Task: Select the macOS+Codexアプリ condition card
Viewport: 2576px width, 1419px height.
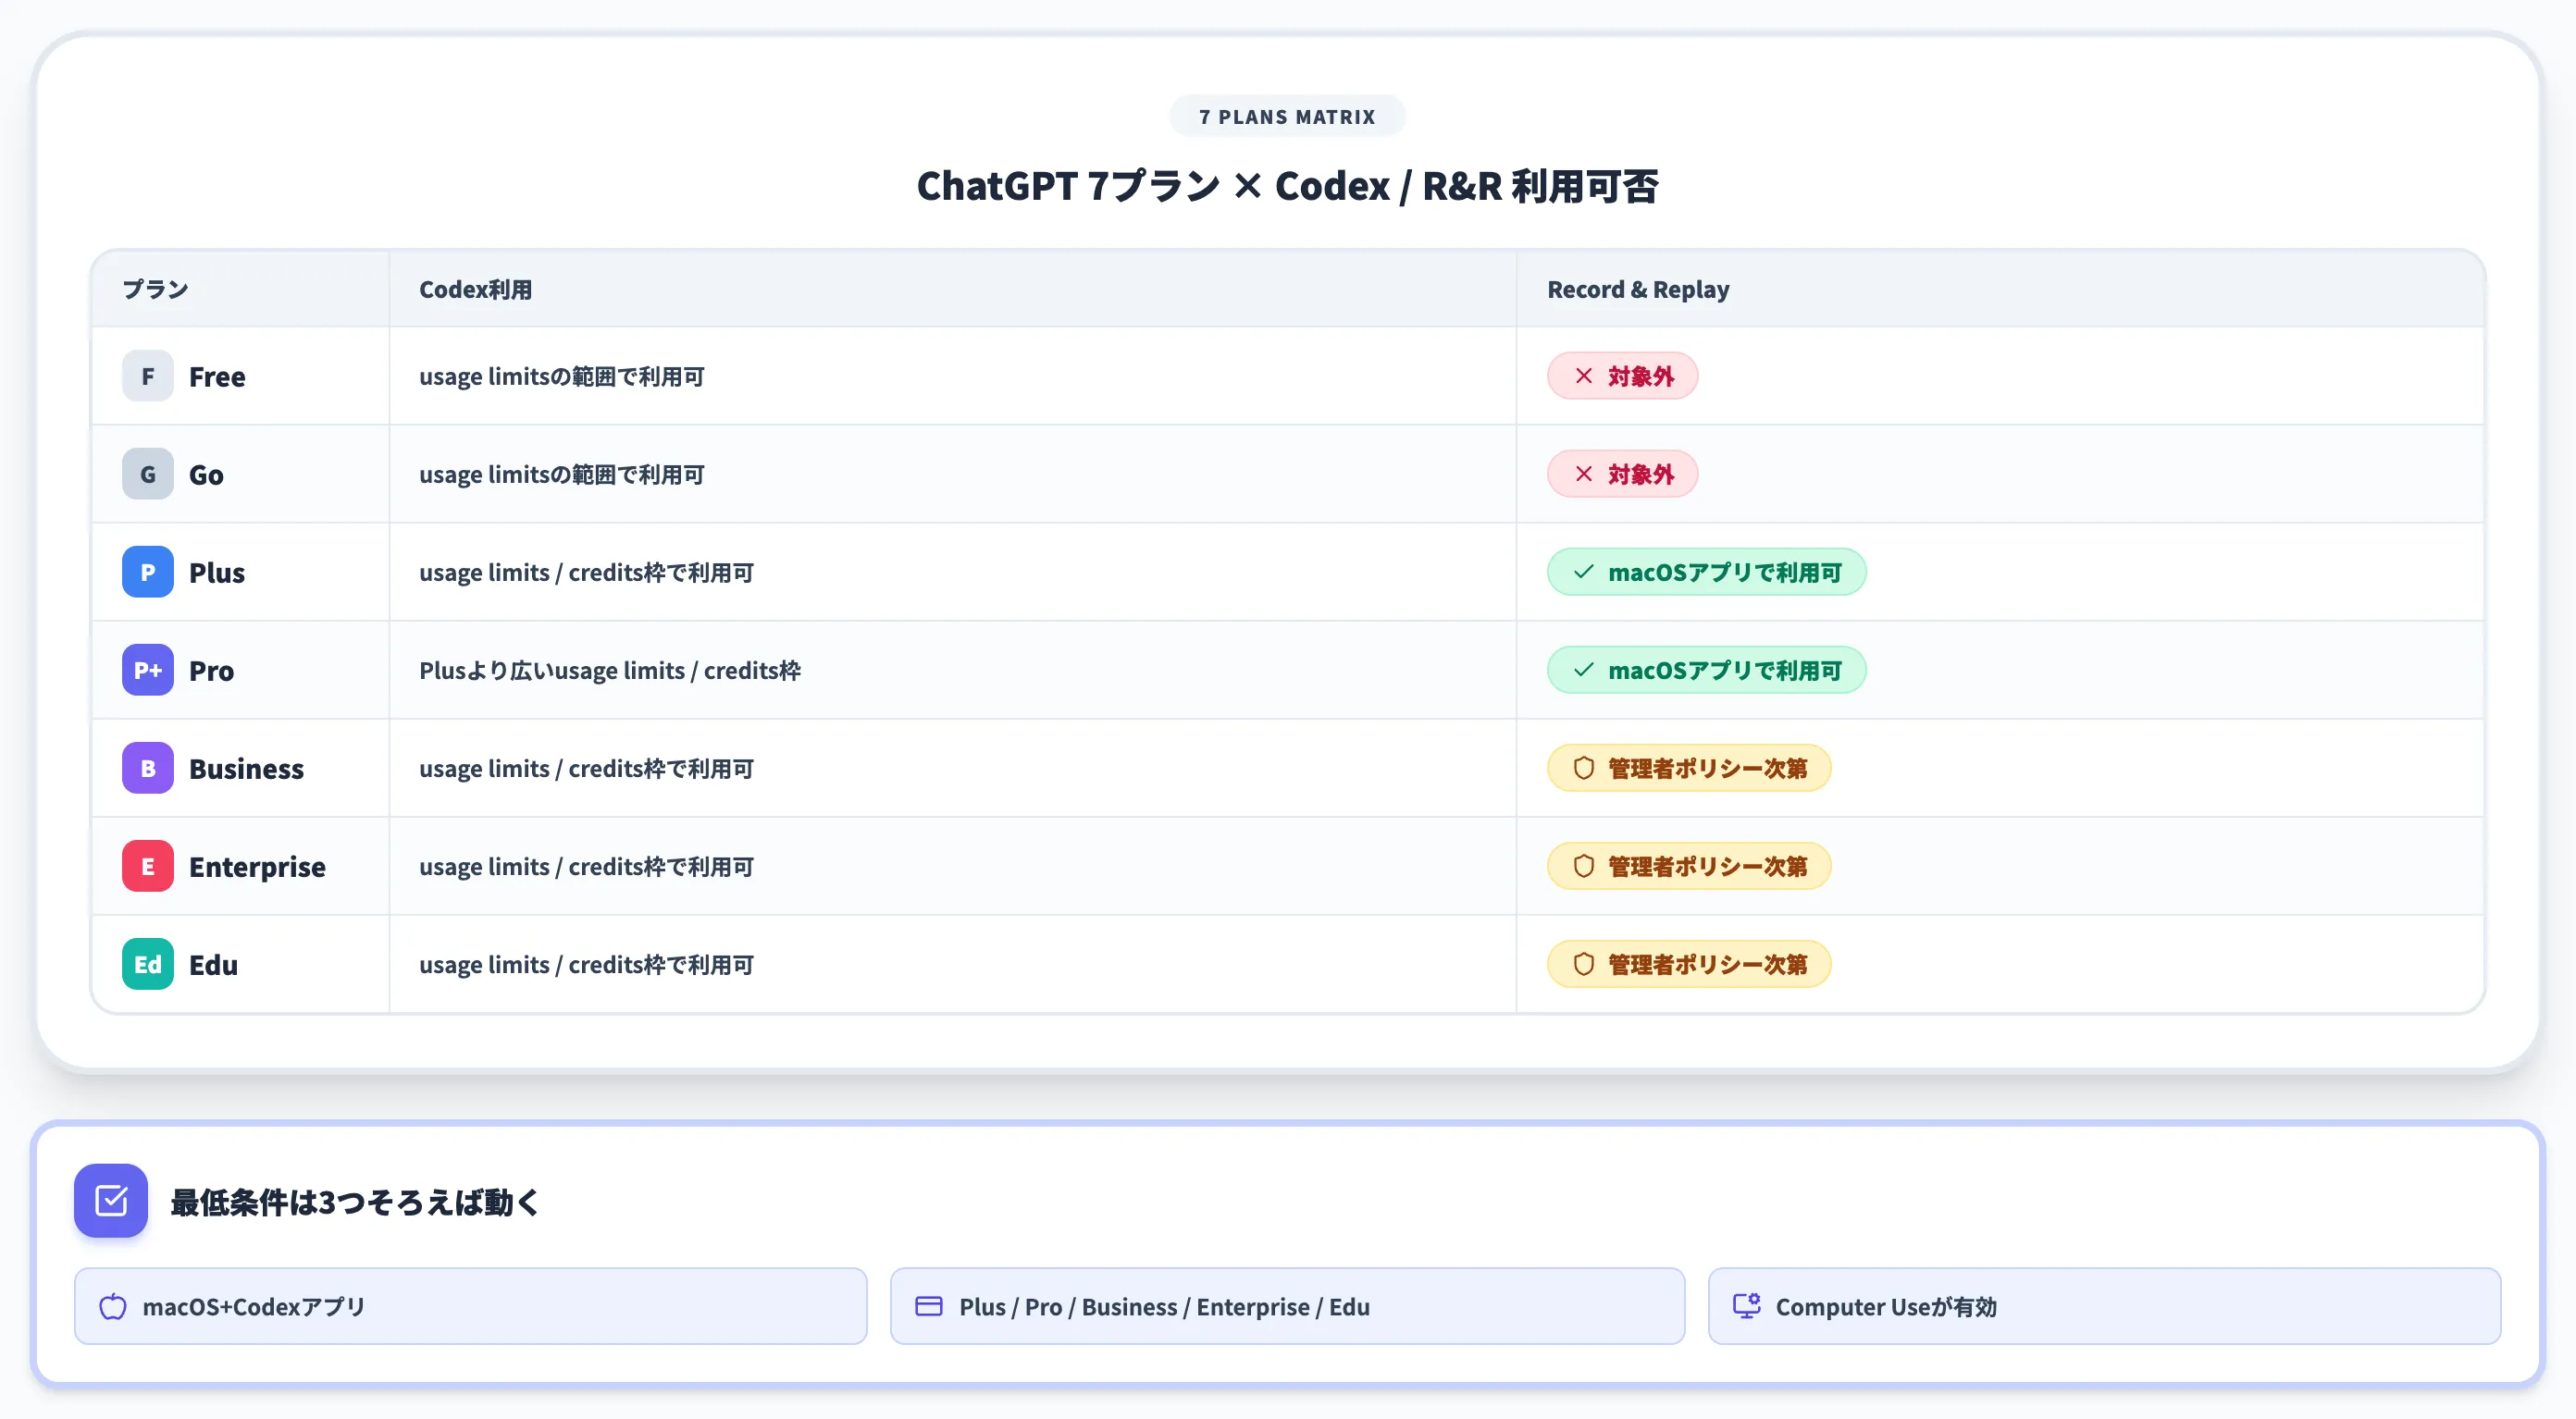Action: [x=470, y=1306]
